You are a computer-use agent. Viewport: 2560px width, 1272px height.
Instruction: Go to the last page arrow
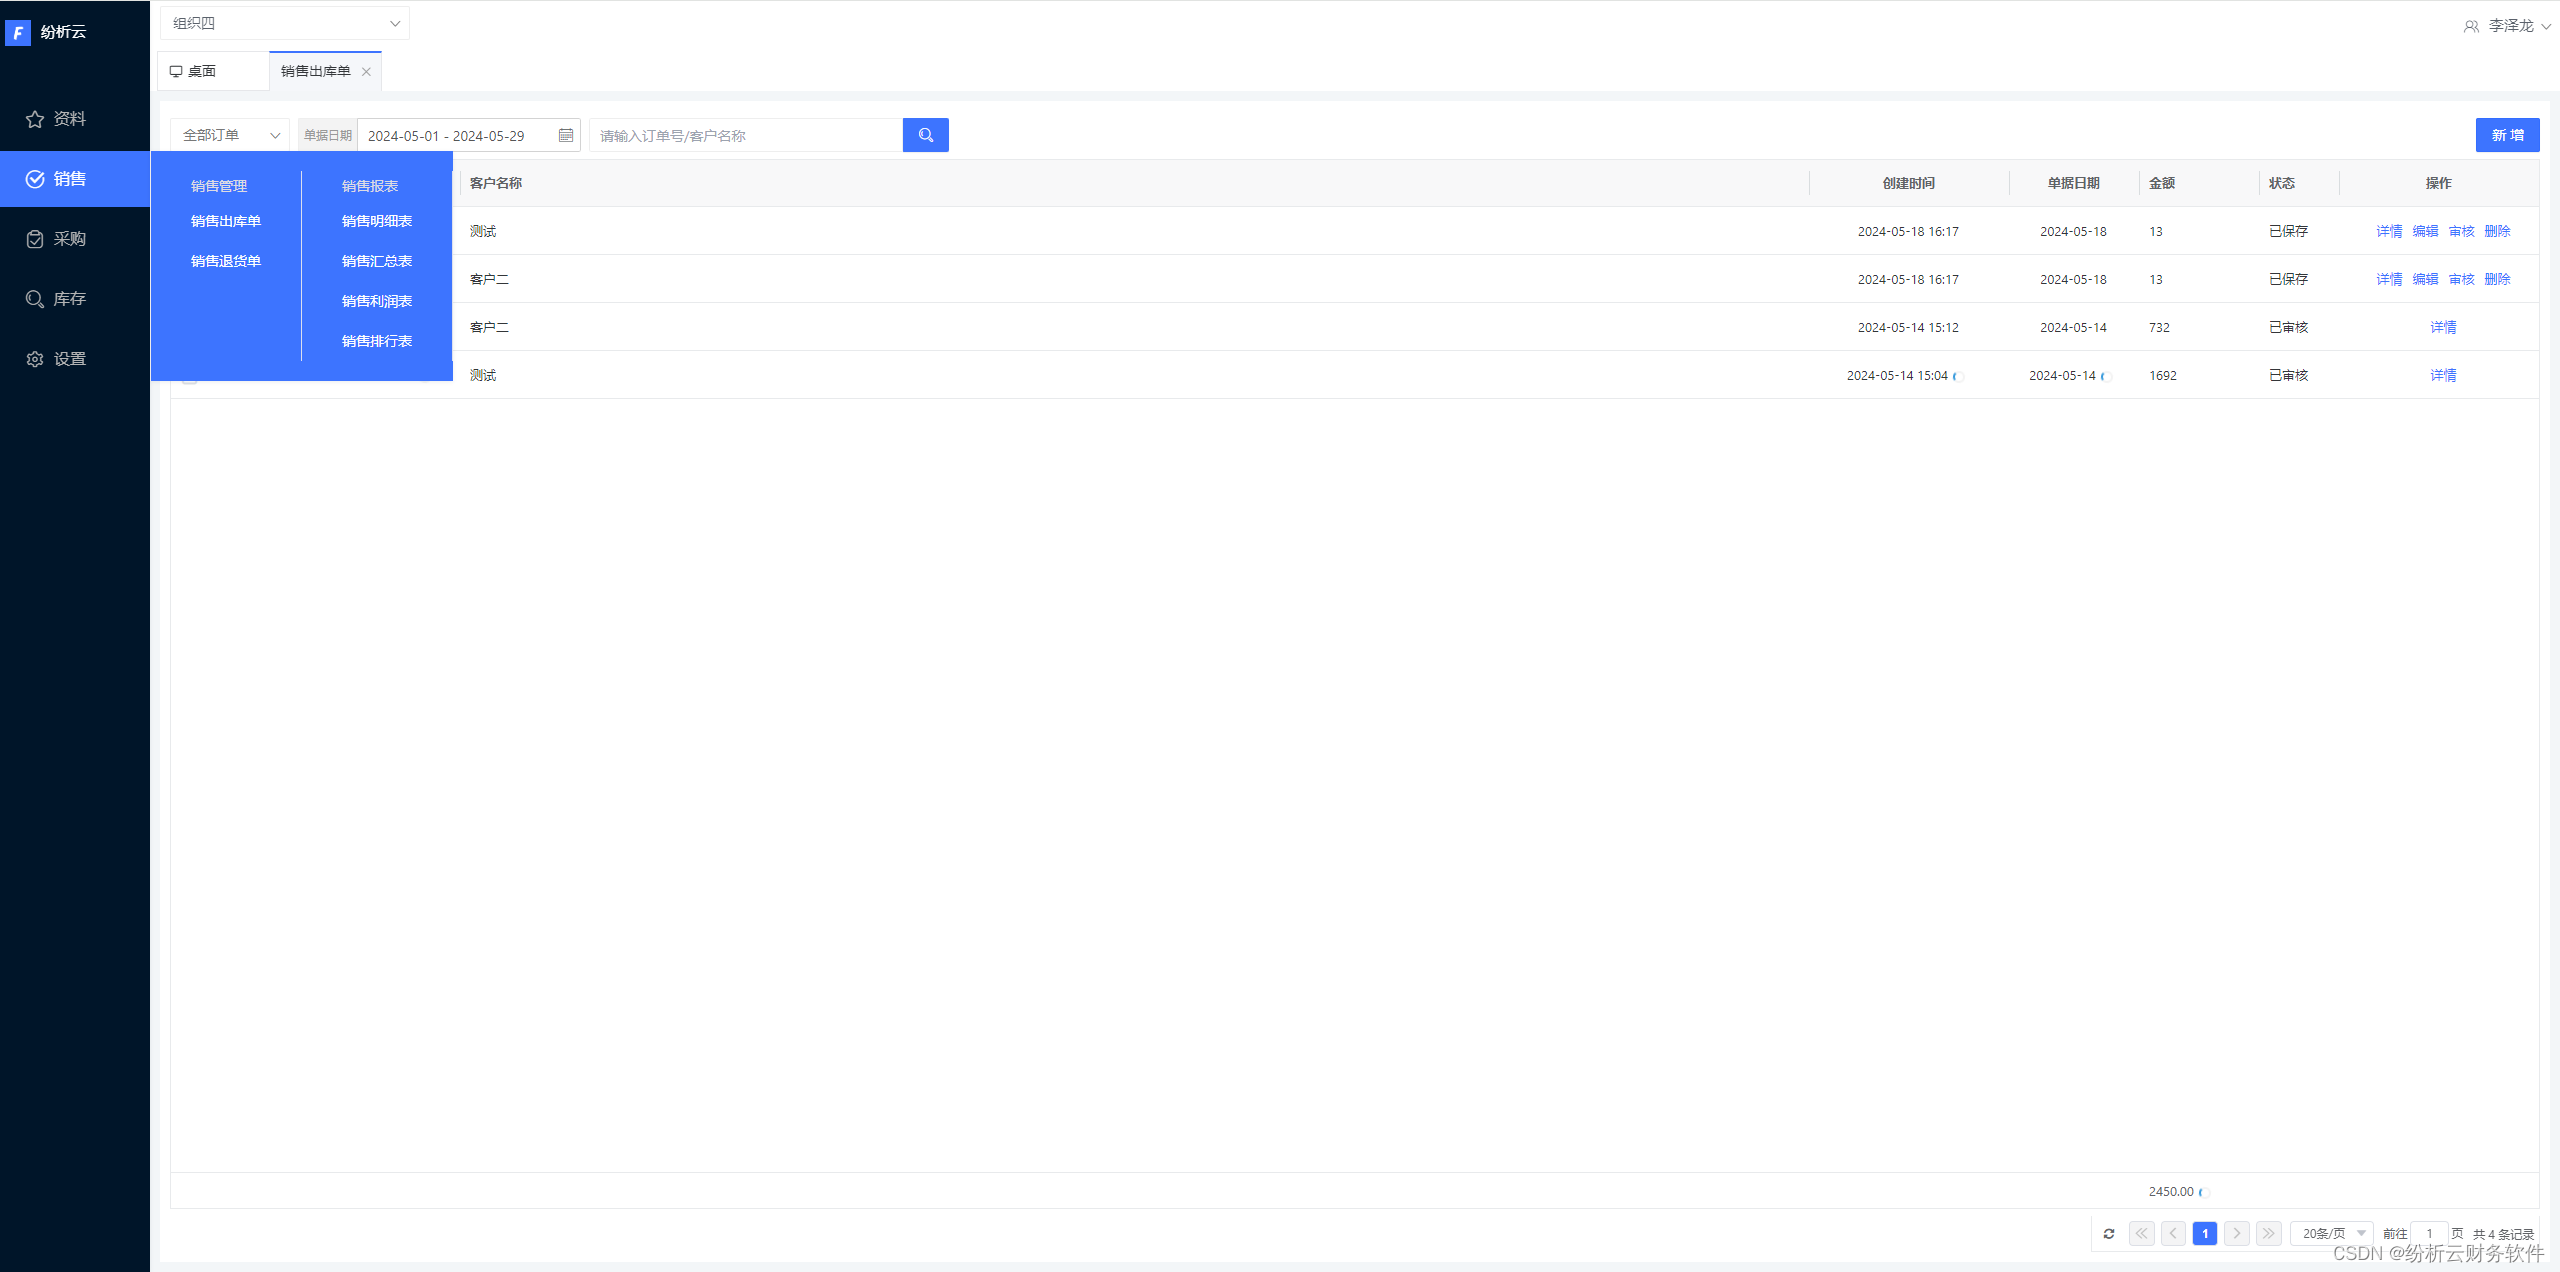tap(2269, 1233)
